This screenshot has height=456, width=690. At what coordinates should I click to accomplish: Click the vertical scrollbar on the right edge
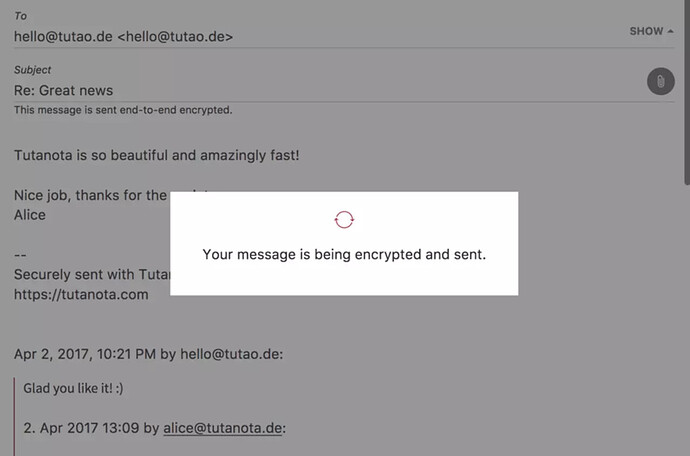(x=687, y=92)
